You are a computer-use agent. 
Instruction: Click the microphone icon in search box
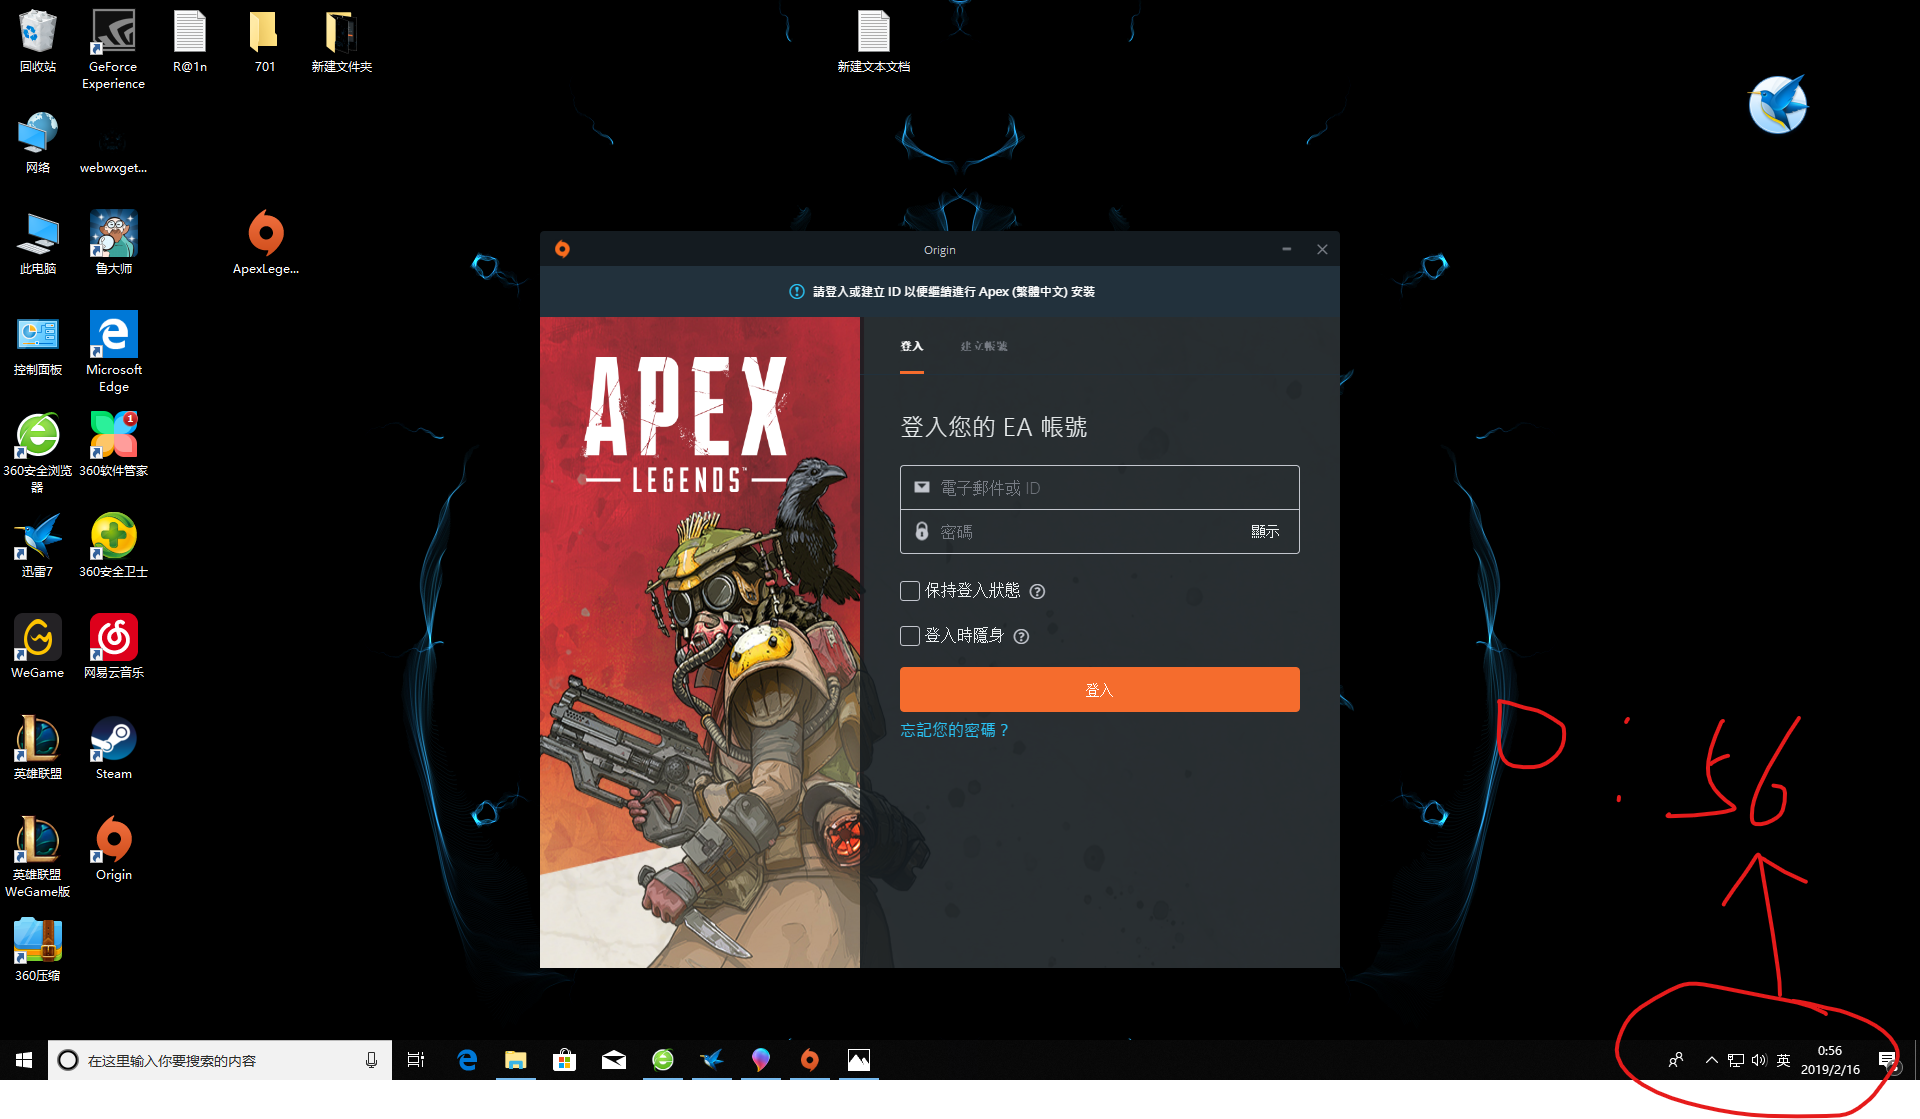pyautogui.click(x=371, y=1060)
